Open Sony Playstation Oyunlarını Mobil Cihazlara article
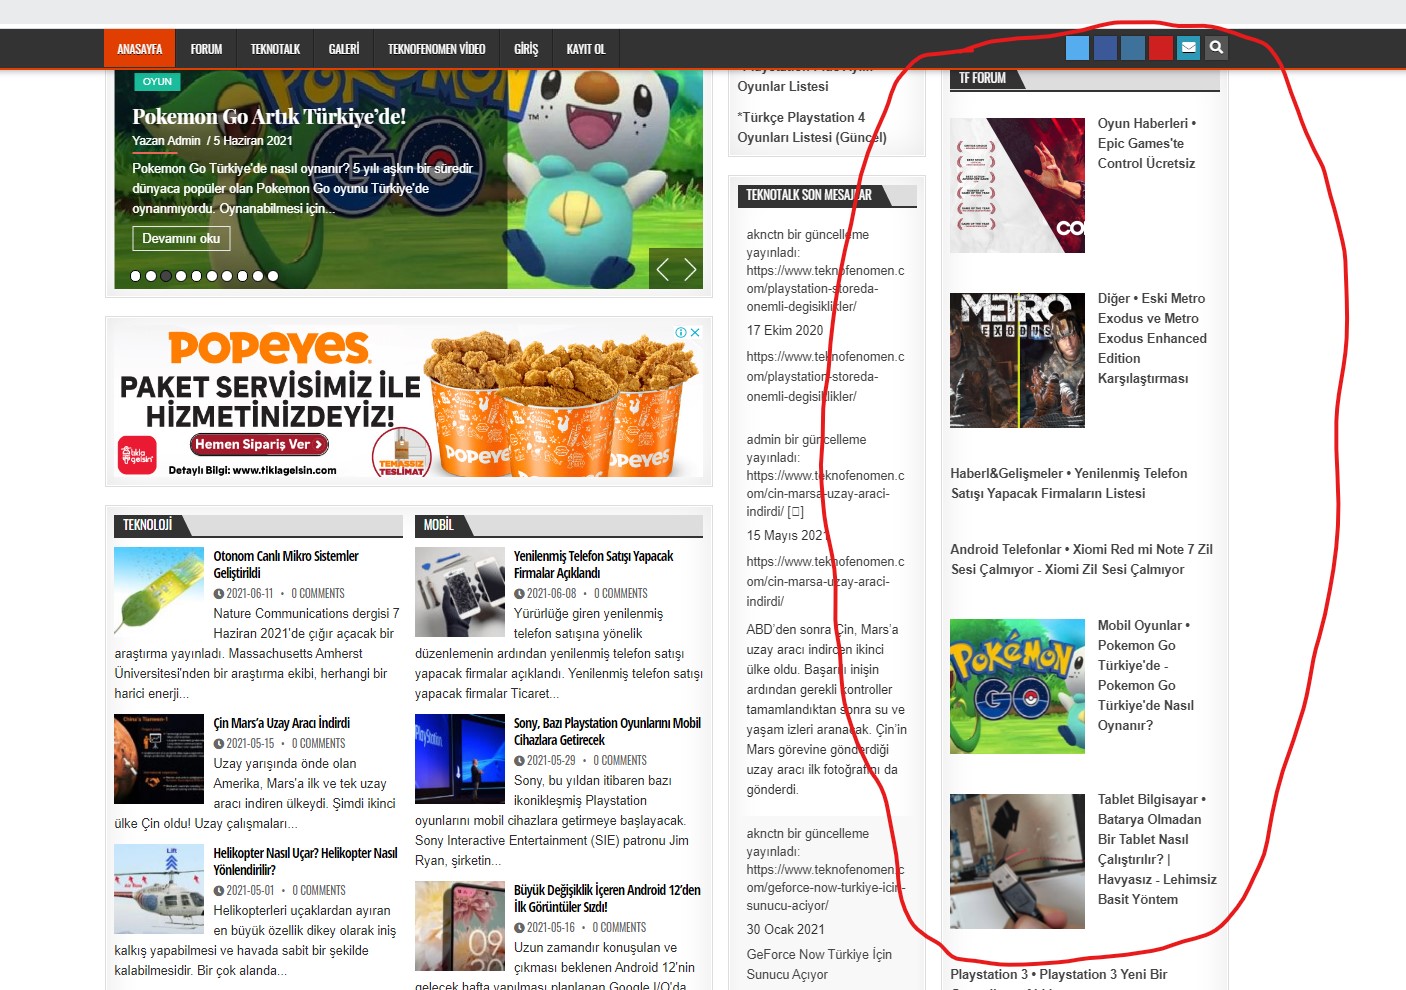The height and width of the screenshot is (990, 1406). coord(607,731)
